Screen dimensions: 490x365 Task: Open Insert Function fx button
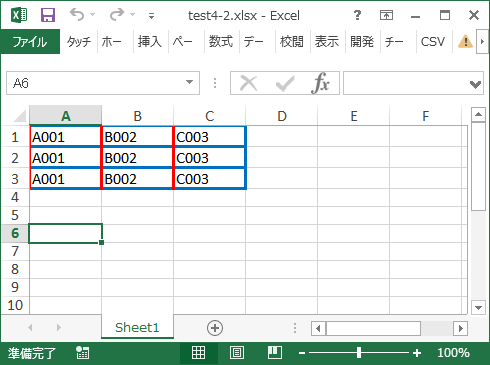[321, 83]
